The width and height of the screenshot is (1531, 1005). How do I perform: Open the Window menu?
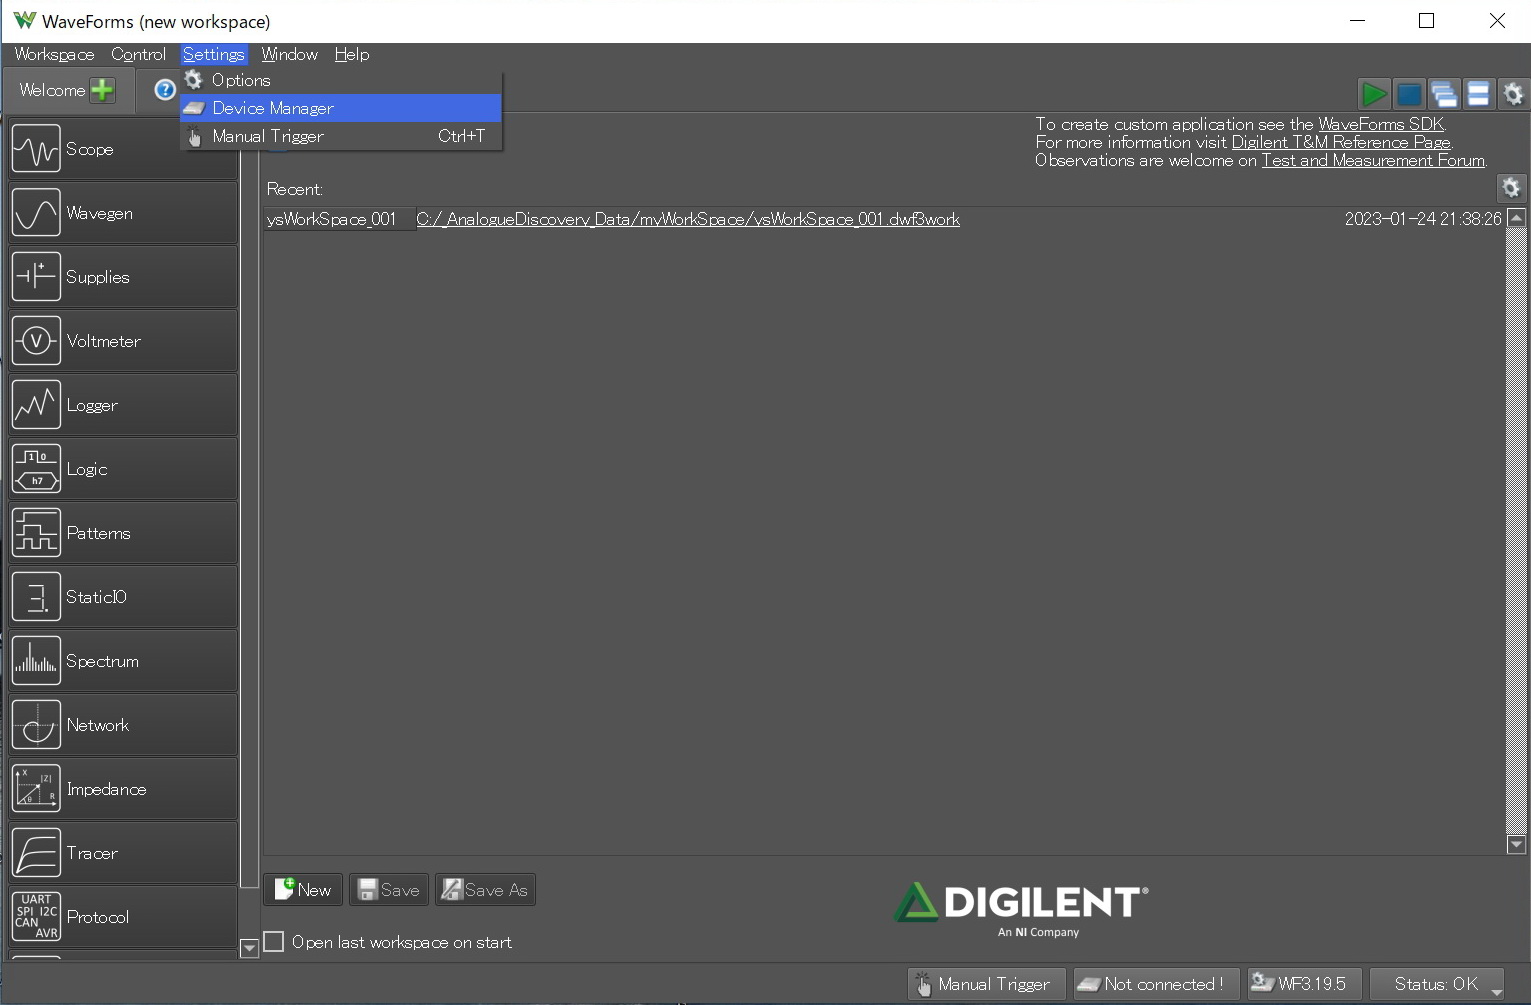click(x=289, y=54)
